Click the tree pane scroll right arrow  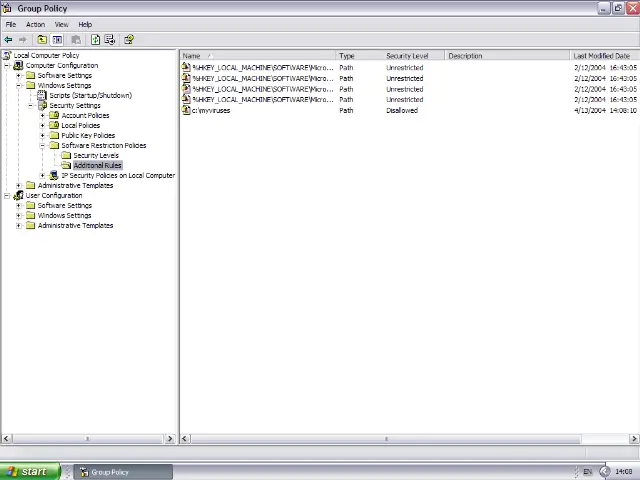point(170,439)
